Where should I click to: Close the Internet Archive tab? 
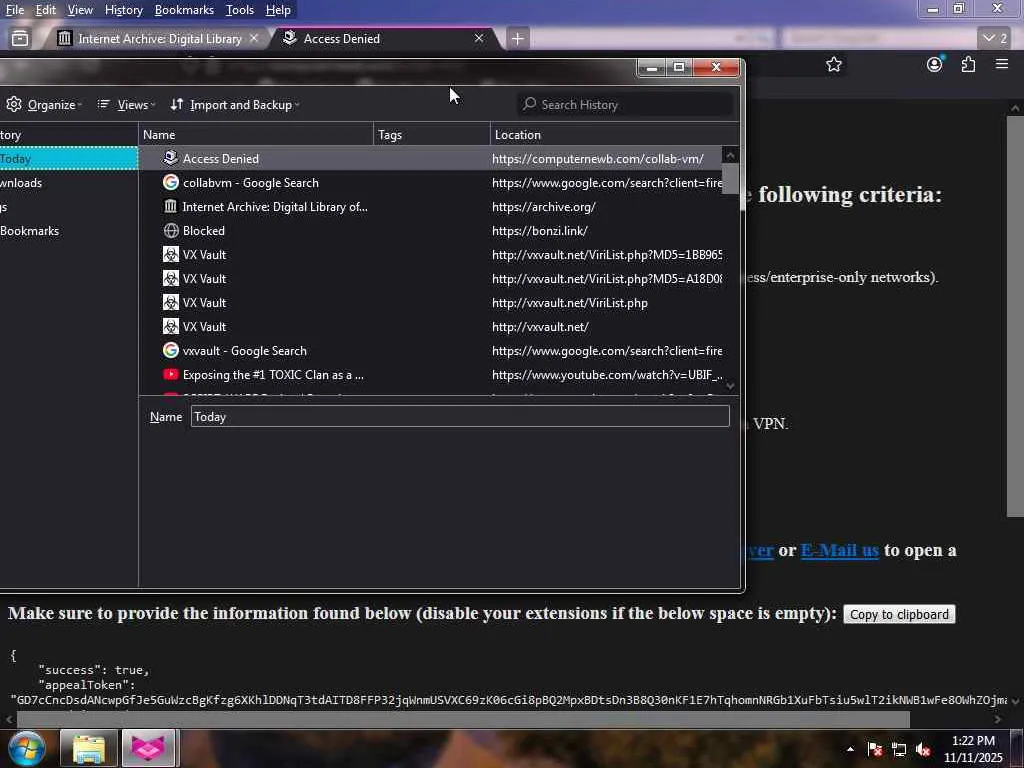click(254, 39)
